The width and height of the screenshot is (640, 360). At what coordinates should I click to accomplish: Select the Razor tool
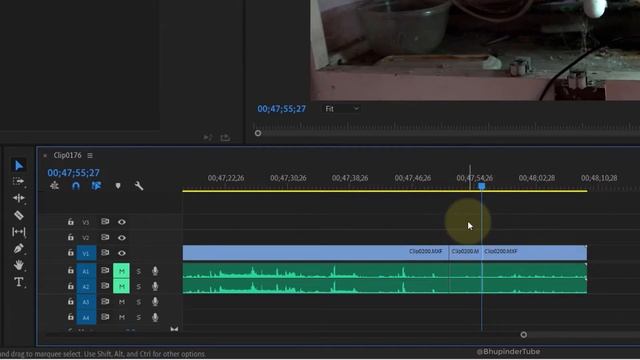point(19,215)
